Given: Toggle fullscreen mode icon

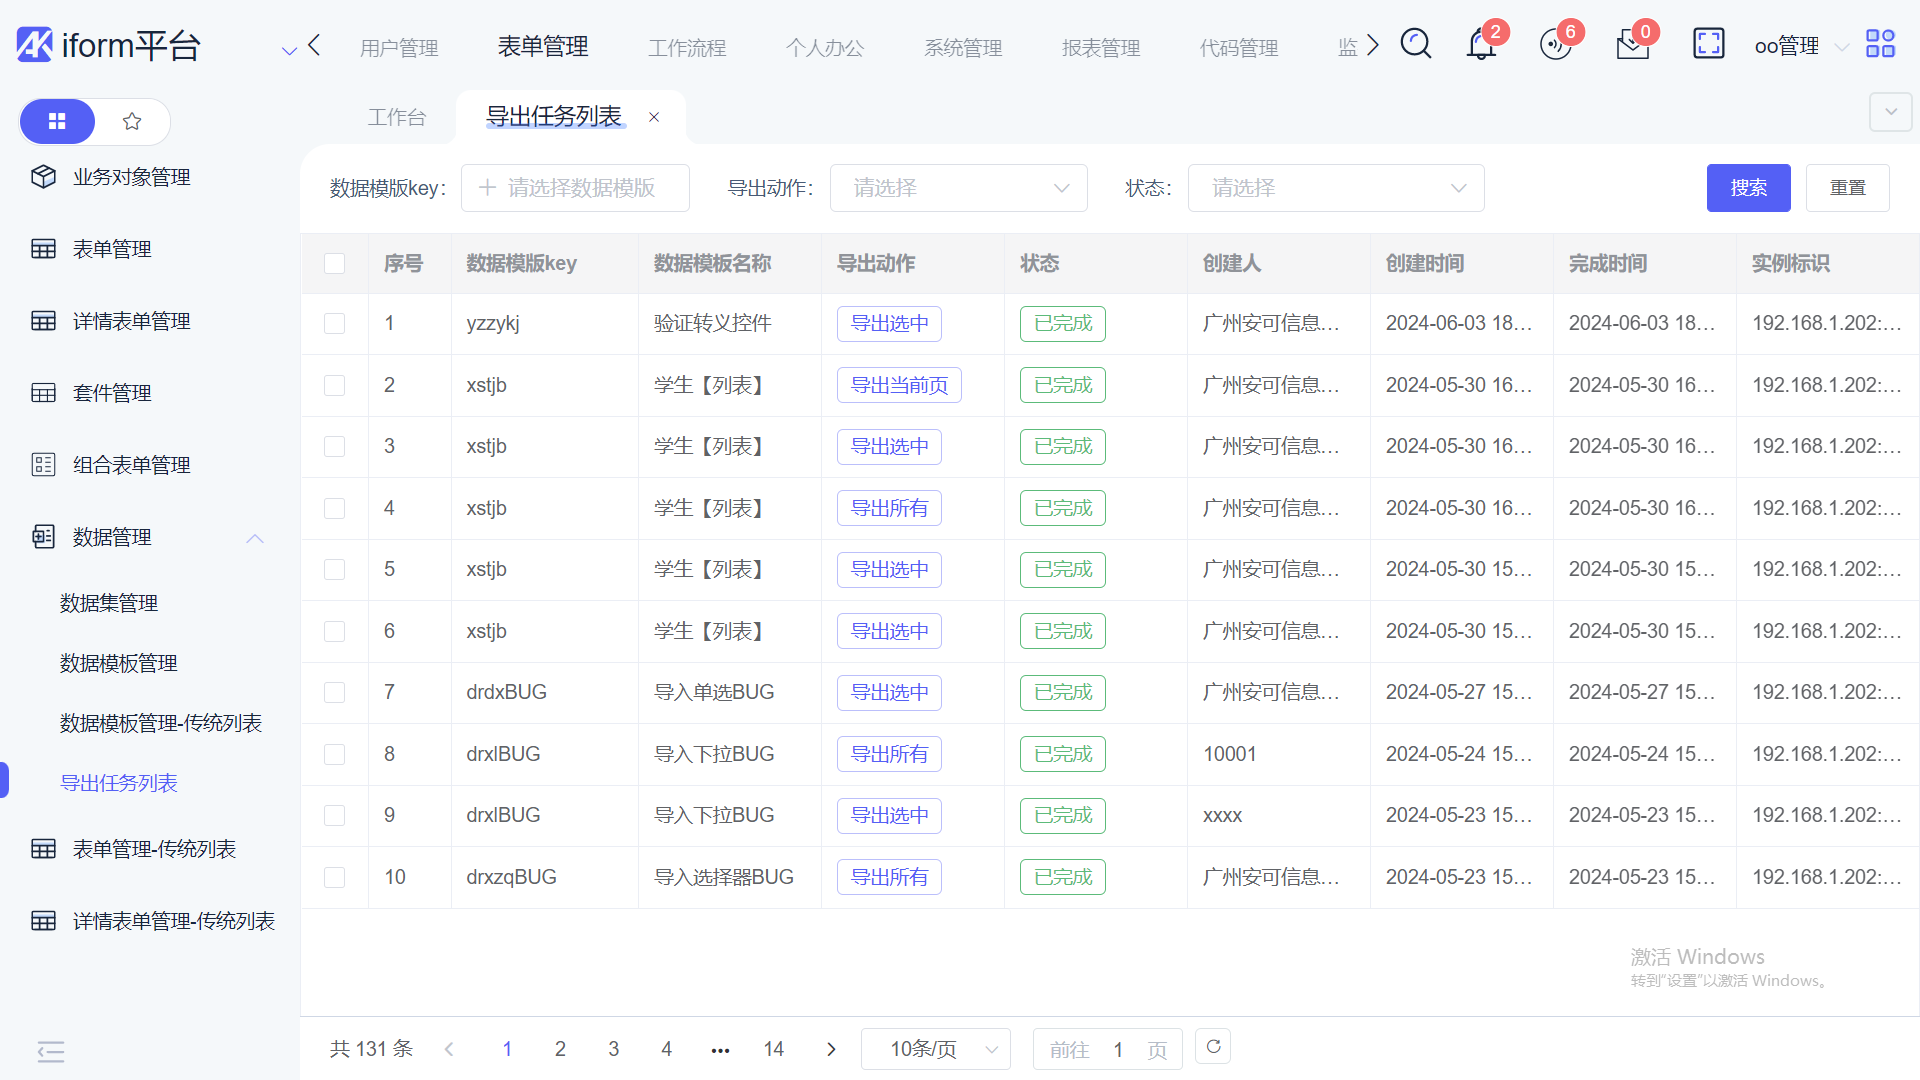Looking at the screenshot, I should tap(1708, 44).
